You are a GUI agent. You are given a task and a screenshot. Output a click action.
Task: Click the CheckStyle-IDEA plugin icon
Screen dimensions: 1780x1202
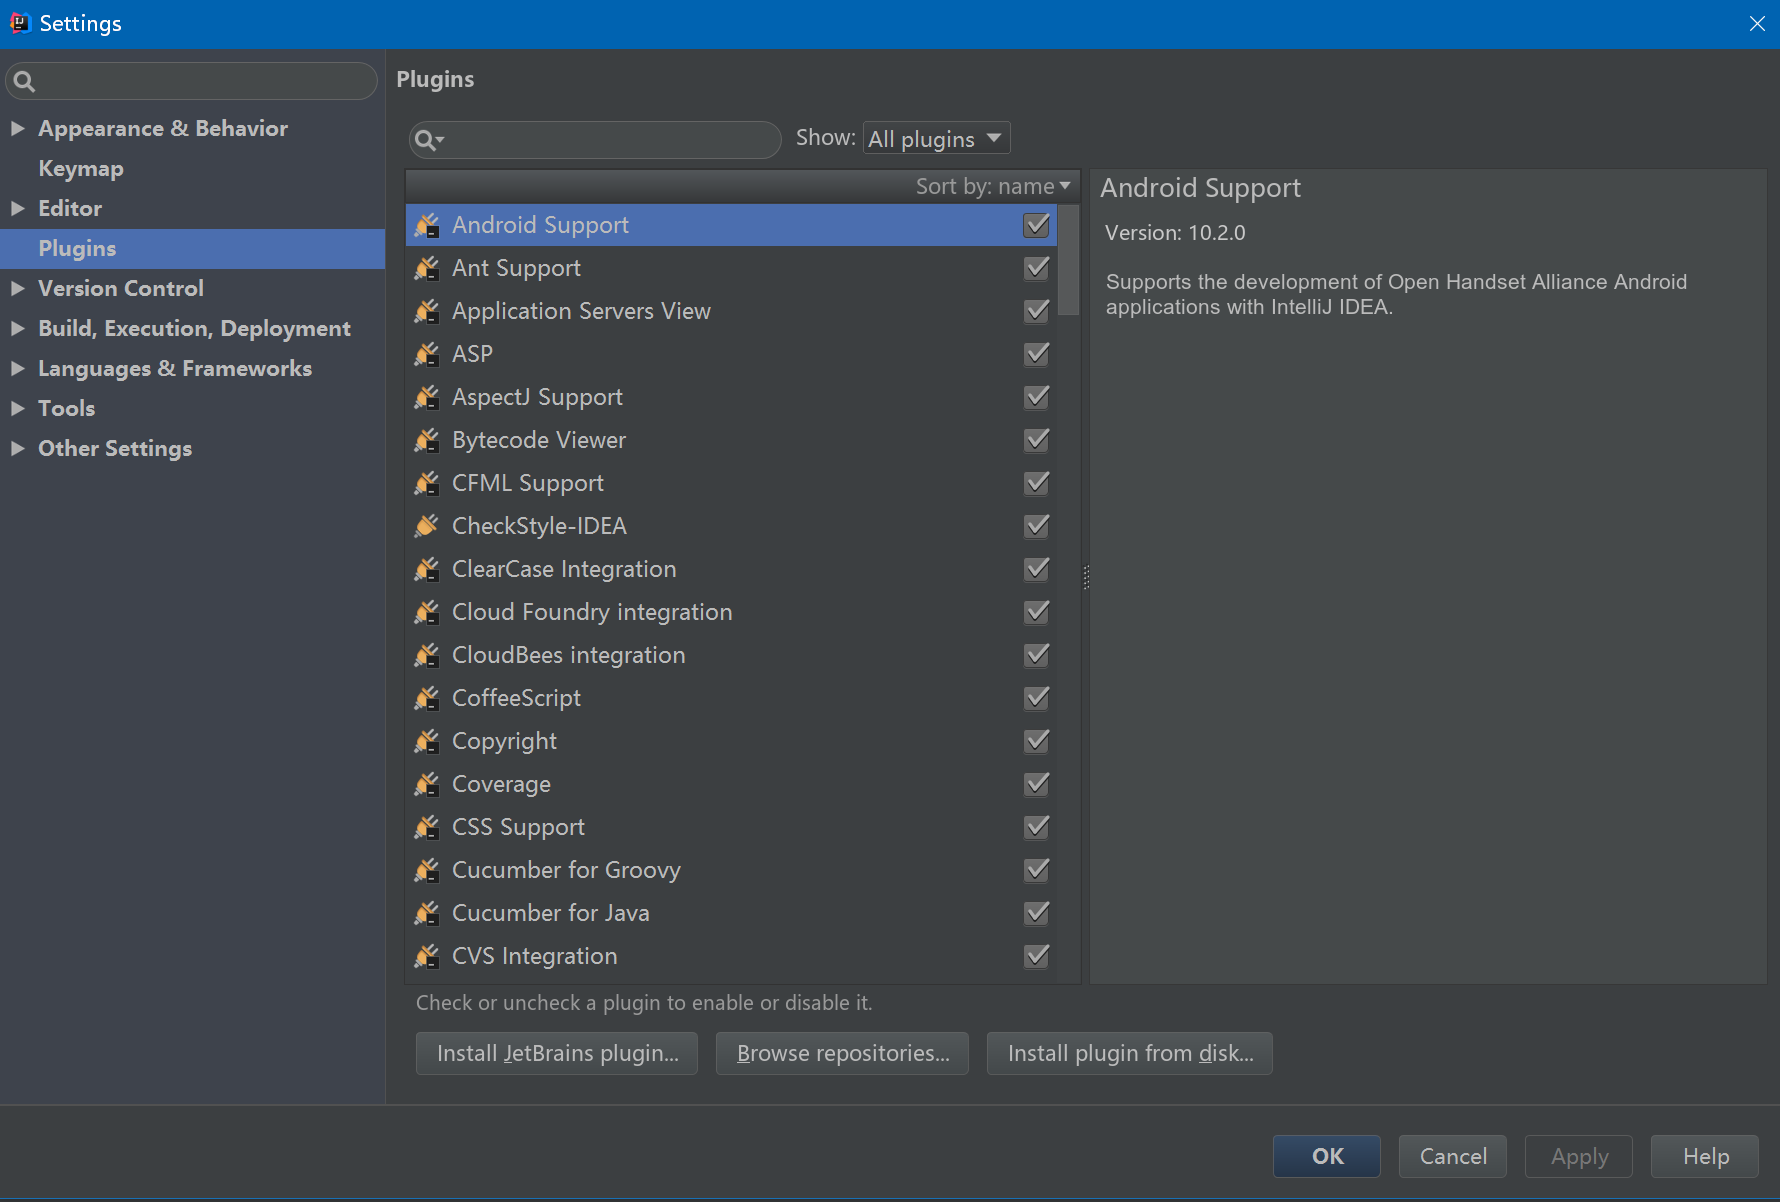click(427, 527)
